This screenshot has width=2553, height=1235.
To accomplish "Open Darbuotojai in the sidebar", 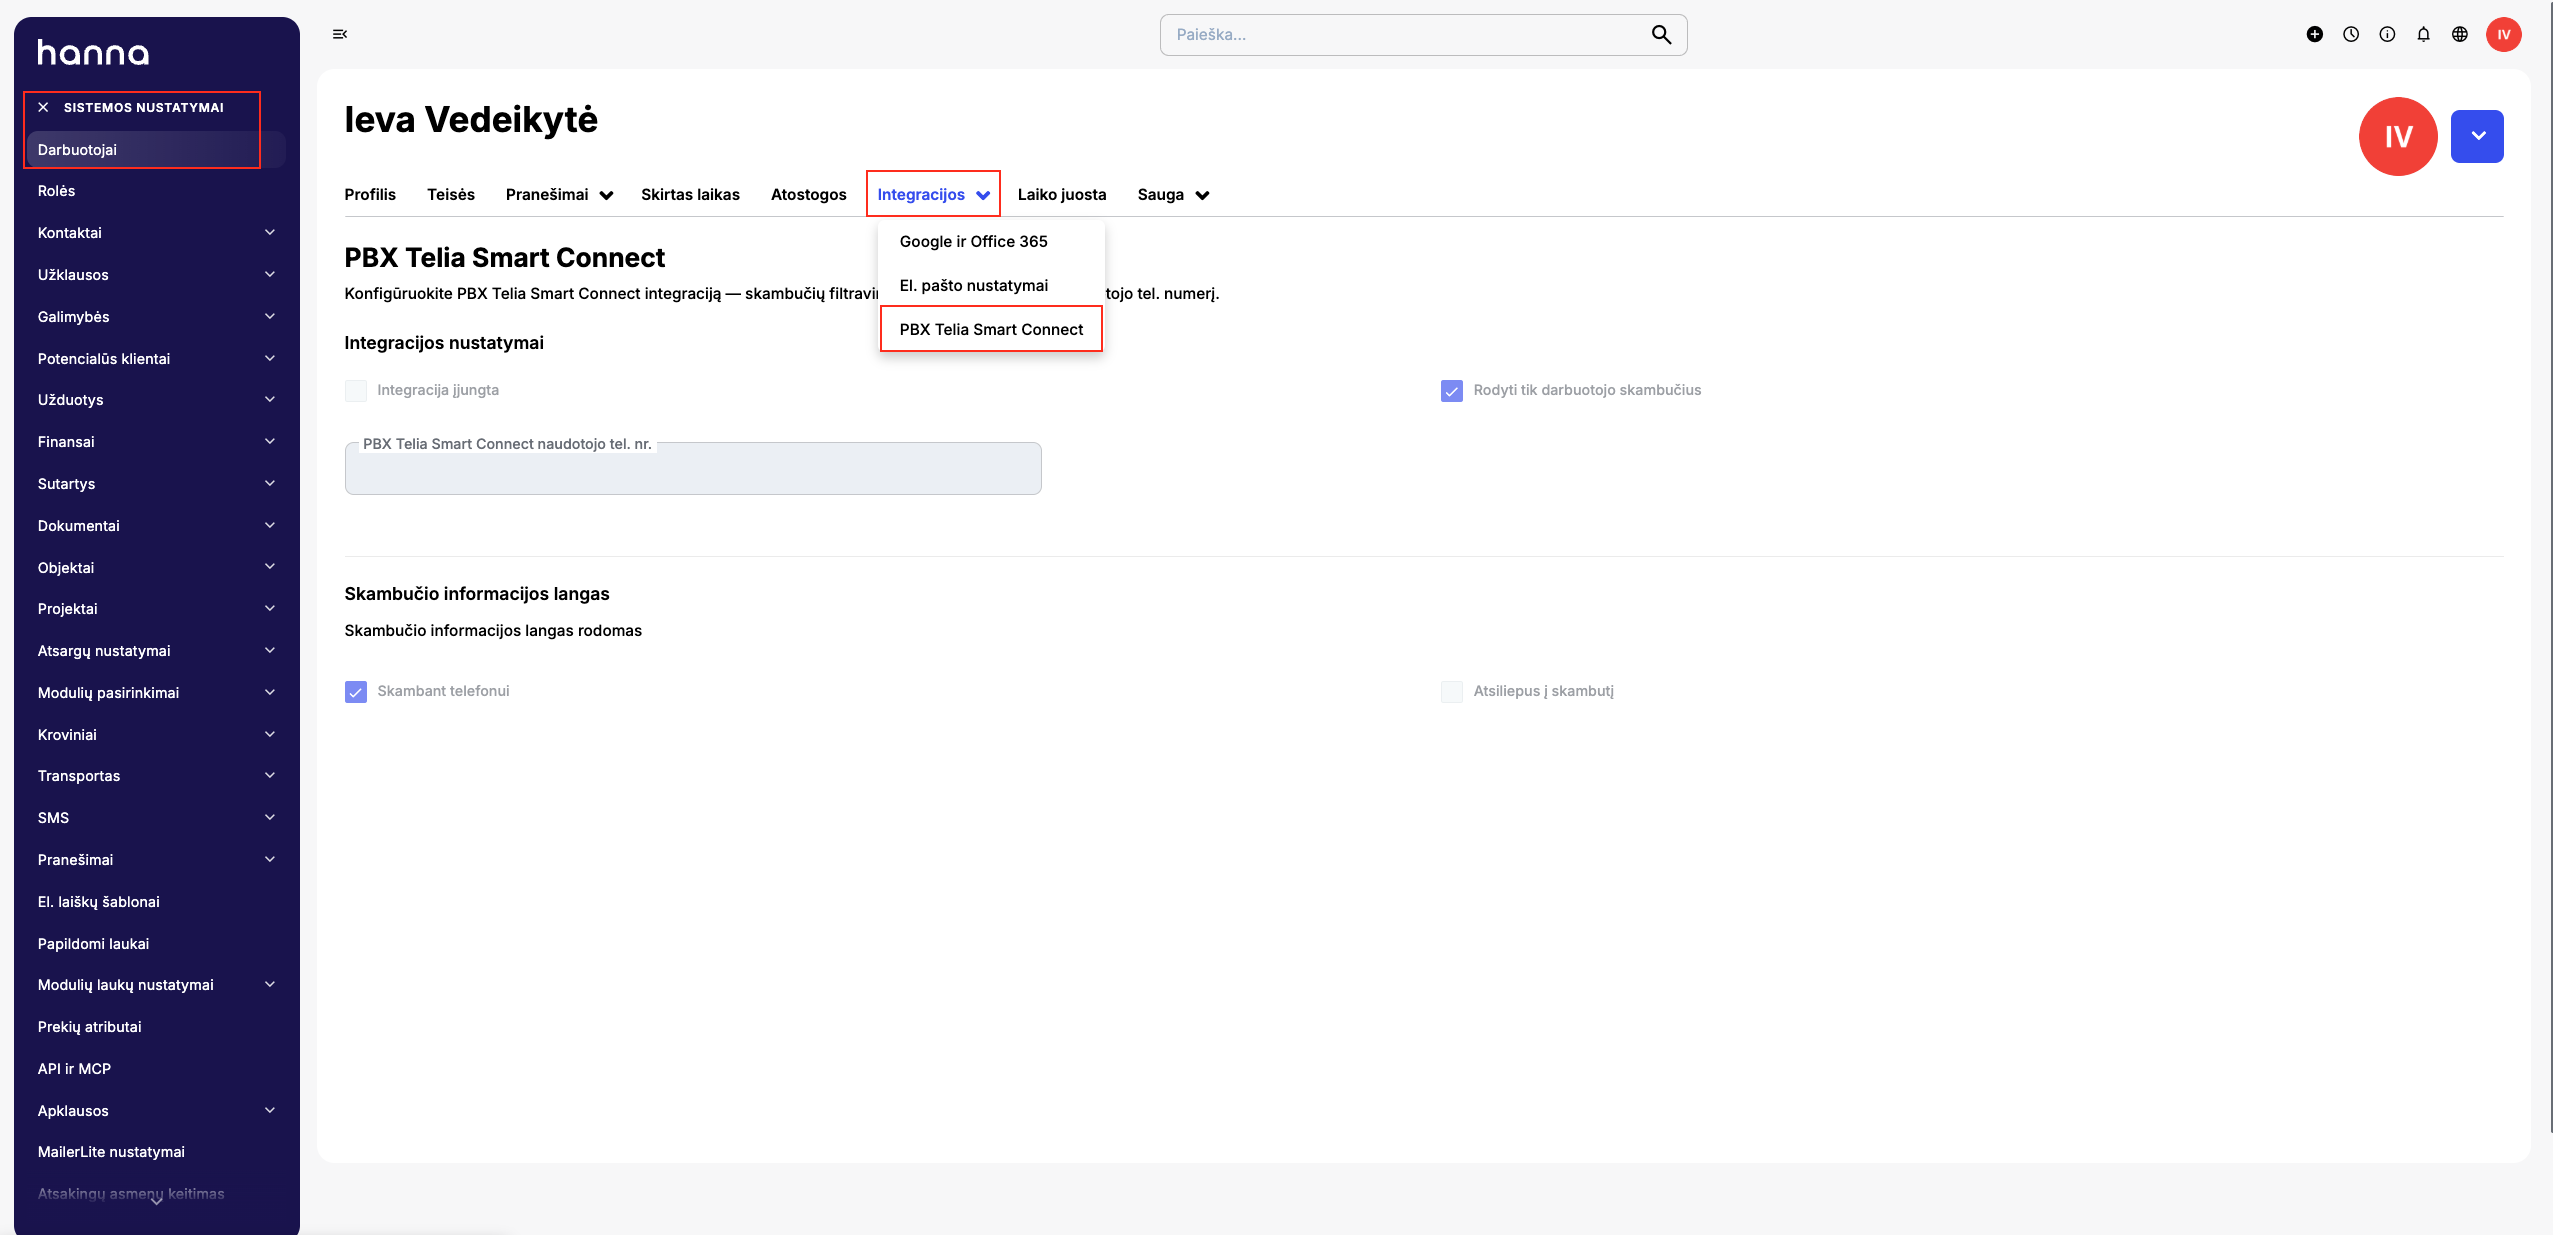I will [x=157, y=149].
